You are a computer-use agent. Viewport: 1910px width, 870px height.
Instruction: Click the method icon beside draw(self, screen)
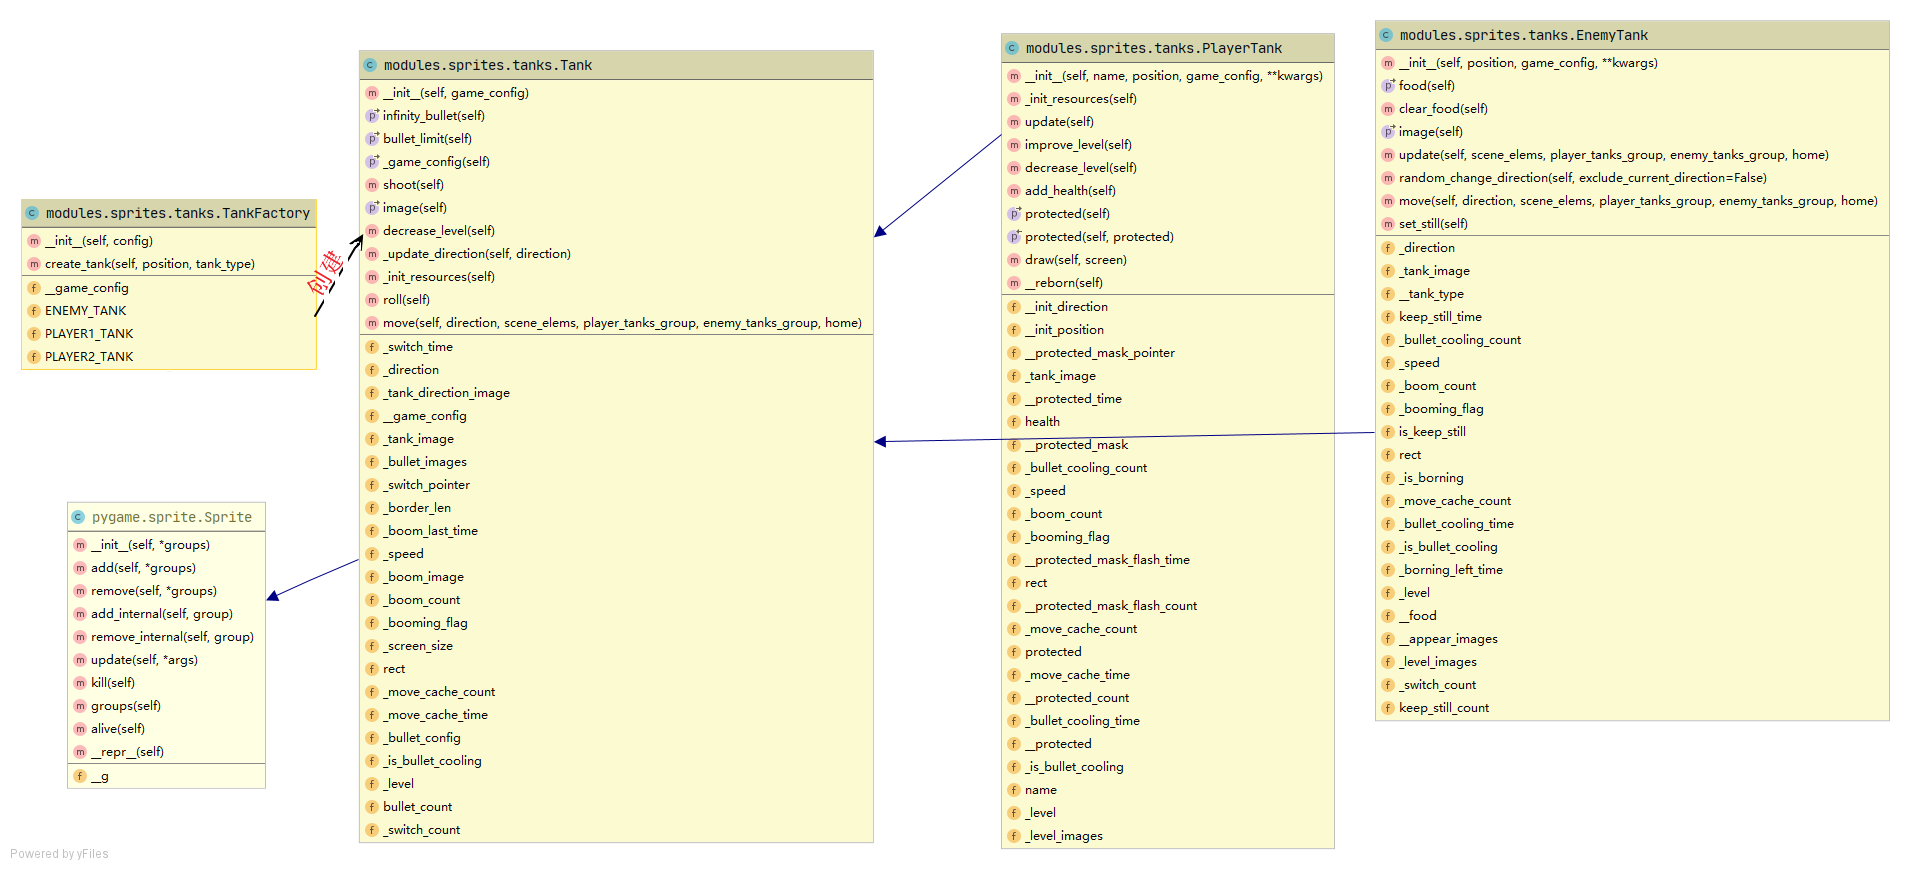click(x=1014, y=260)
